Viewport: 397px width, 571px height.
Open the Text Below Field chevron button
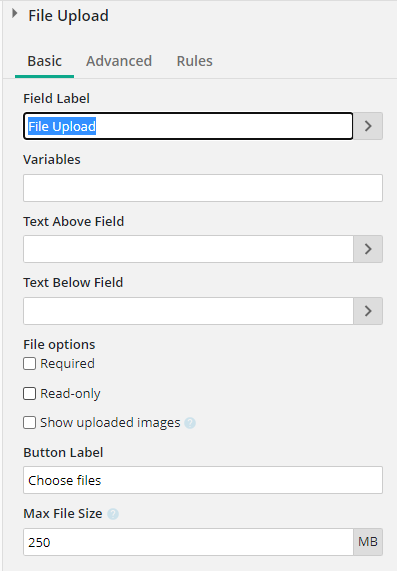(368, 311)
